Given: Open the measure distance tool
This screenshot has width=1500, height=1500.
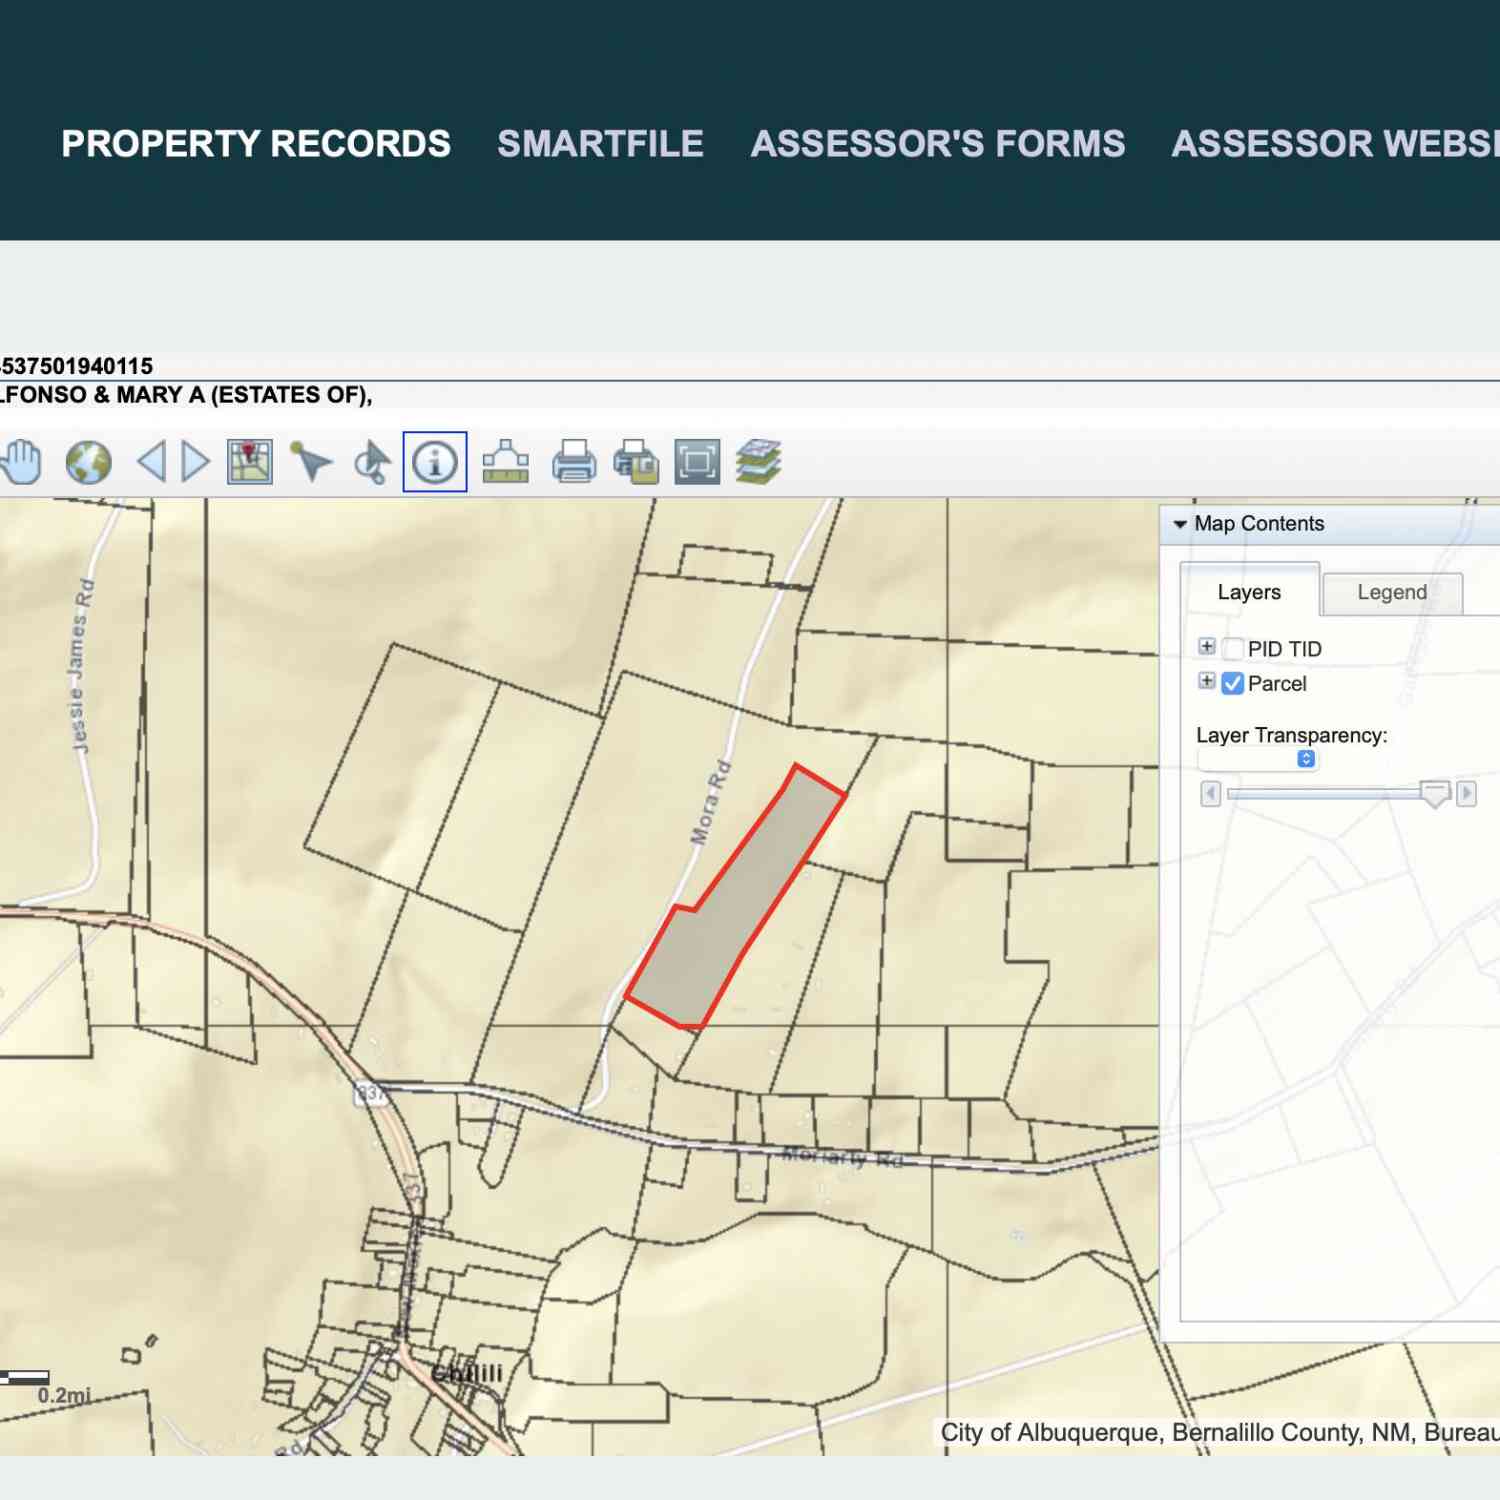Looking at the screenshot, I should click(x=505, y=462).
